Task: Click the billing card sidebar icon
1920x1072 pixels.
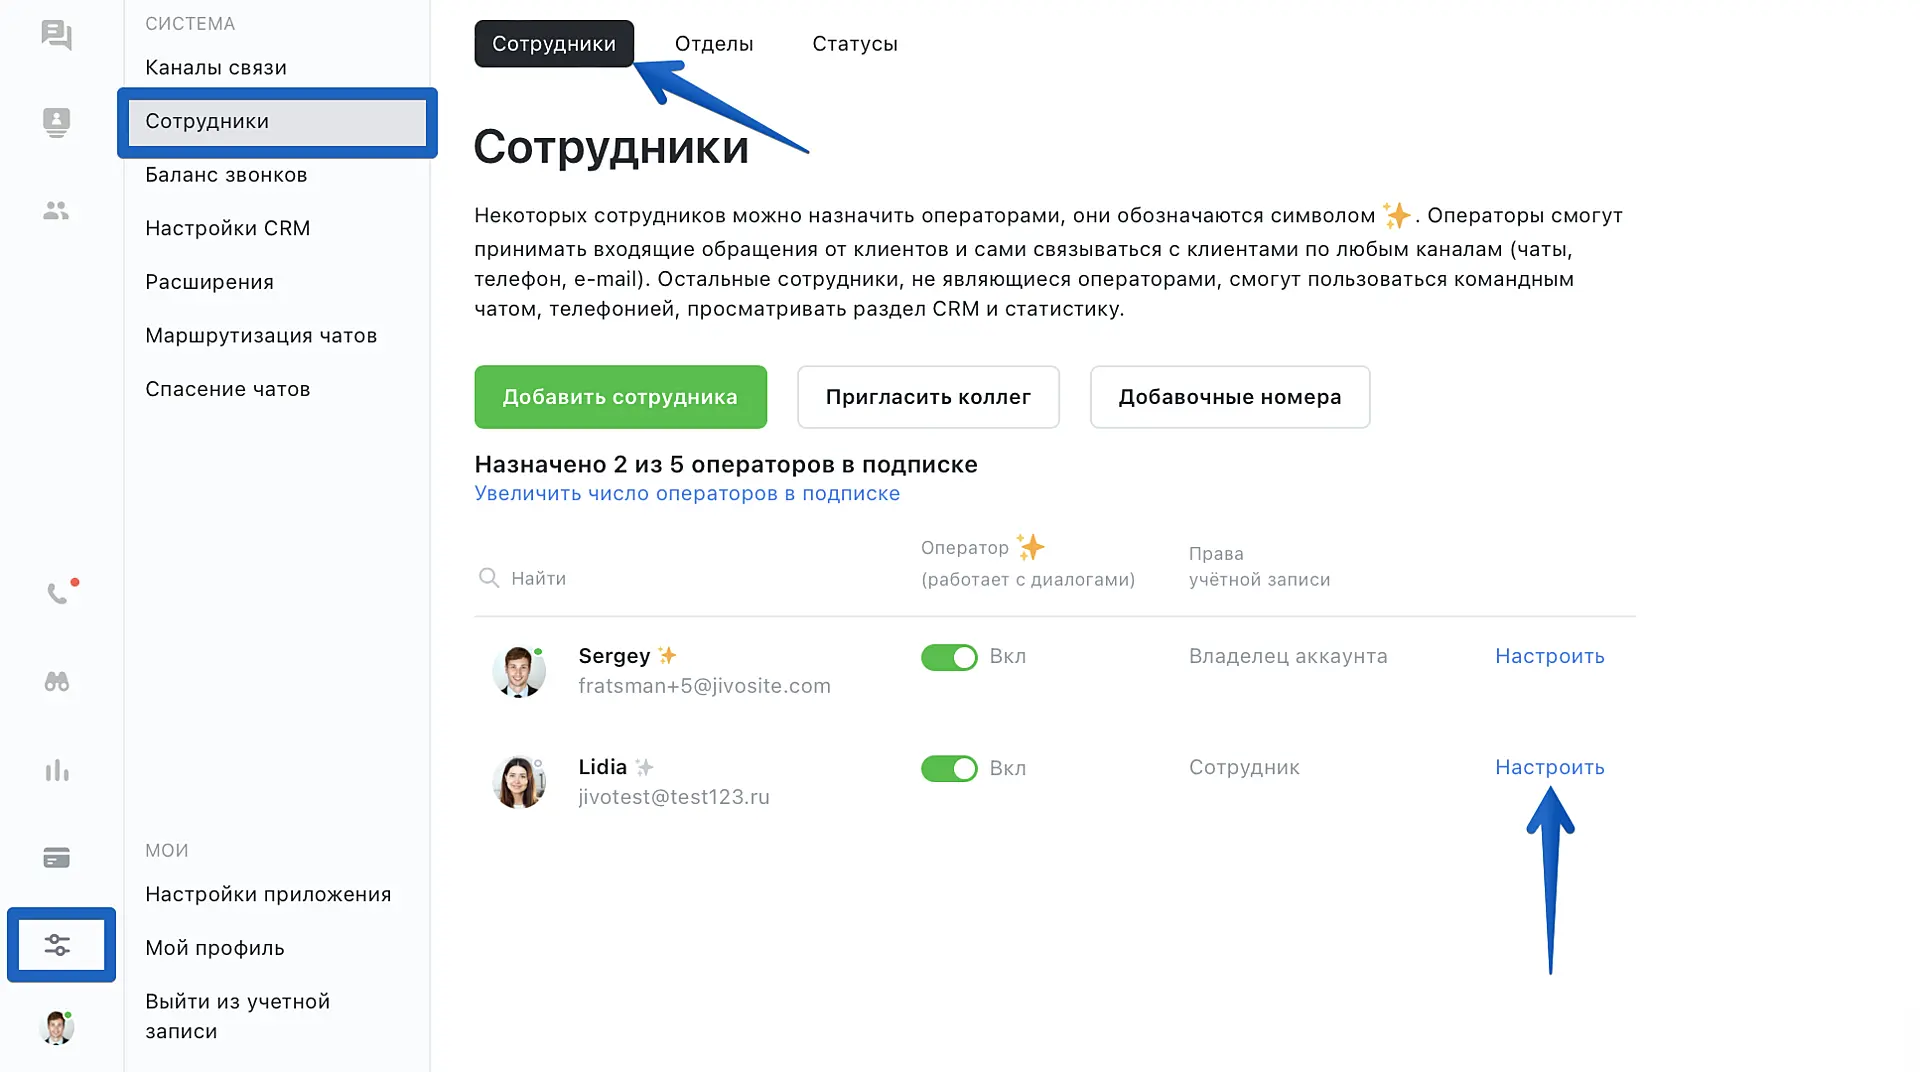Action: [57, 858]
